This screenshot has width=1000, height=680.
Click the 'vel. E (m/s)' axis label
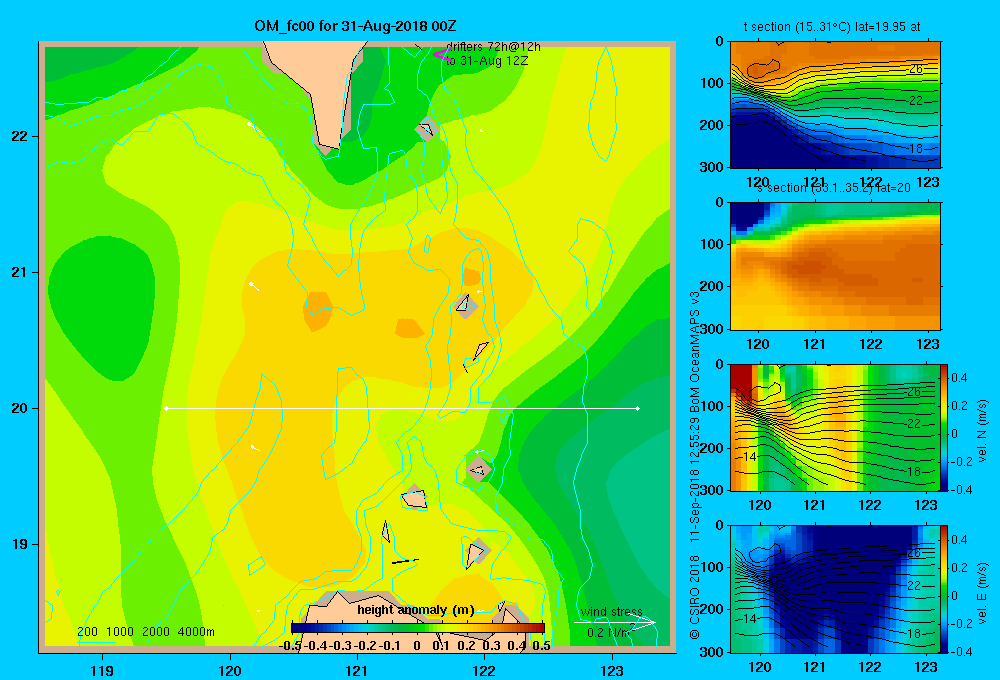pos(982,592)
